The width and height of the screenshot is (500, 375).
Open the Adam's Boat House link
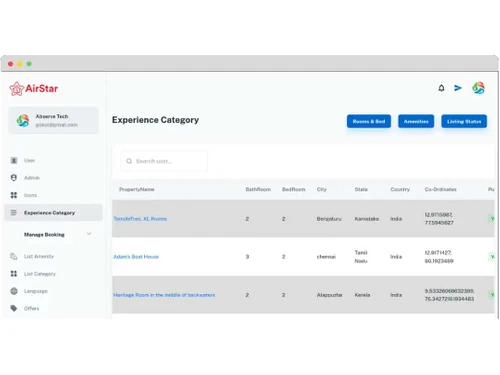pos(136,257)
